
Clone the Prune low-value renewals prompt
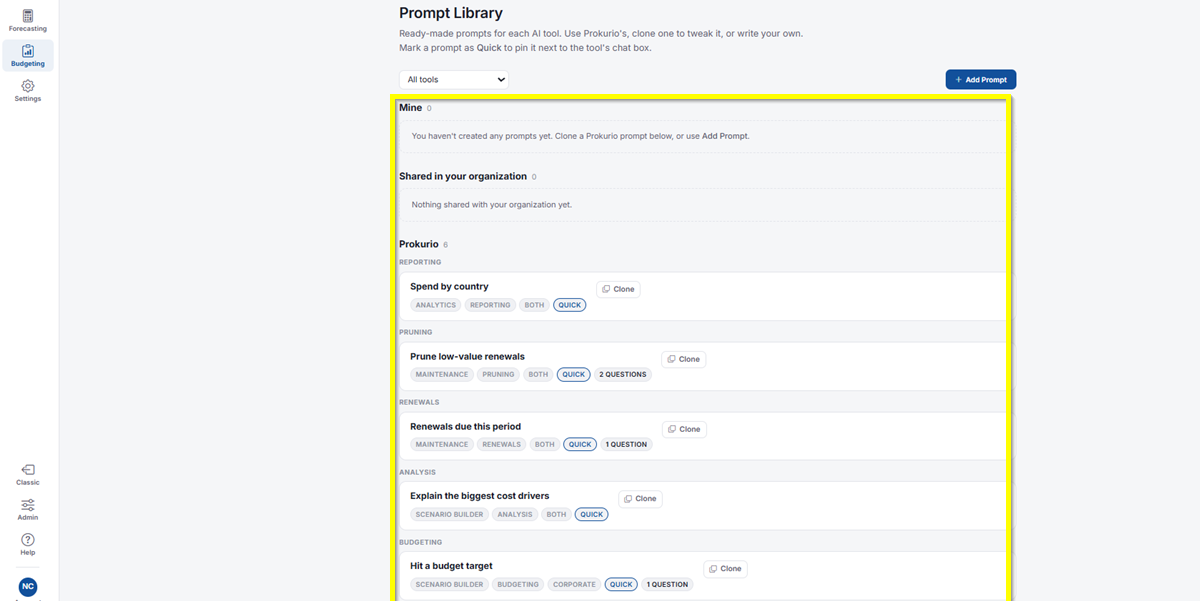(x=683, y=359)
